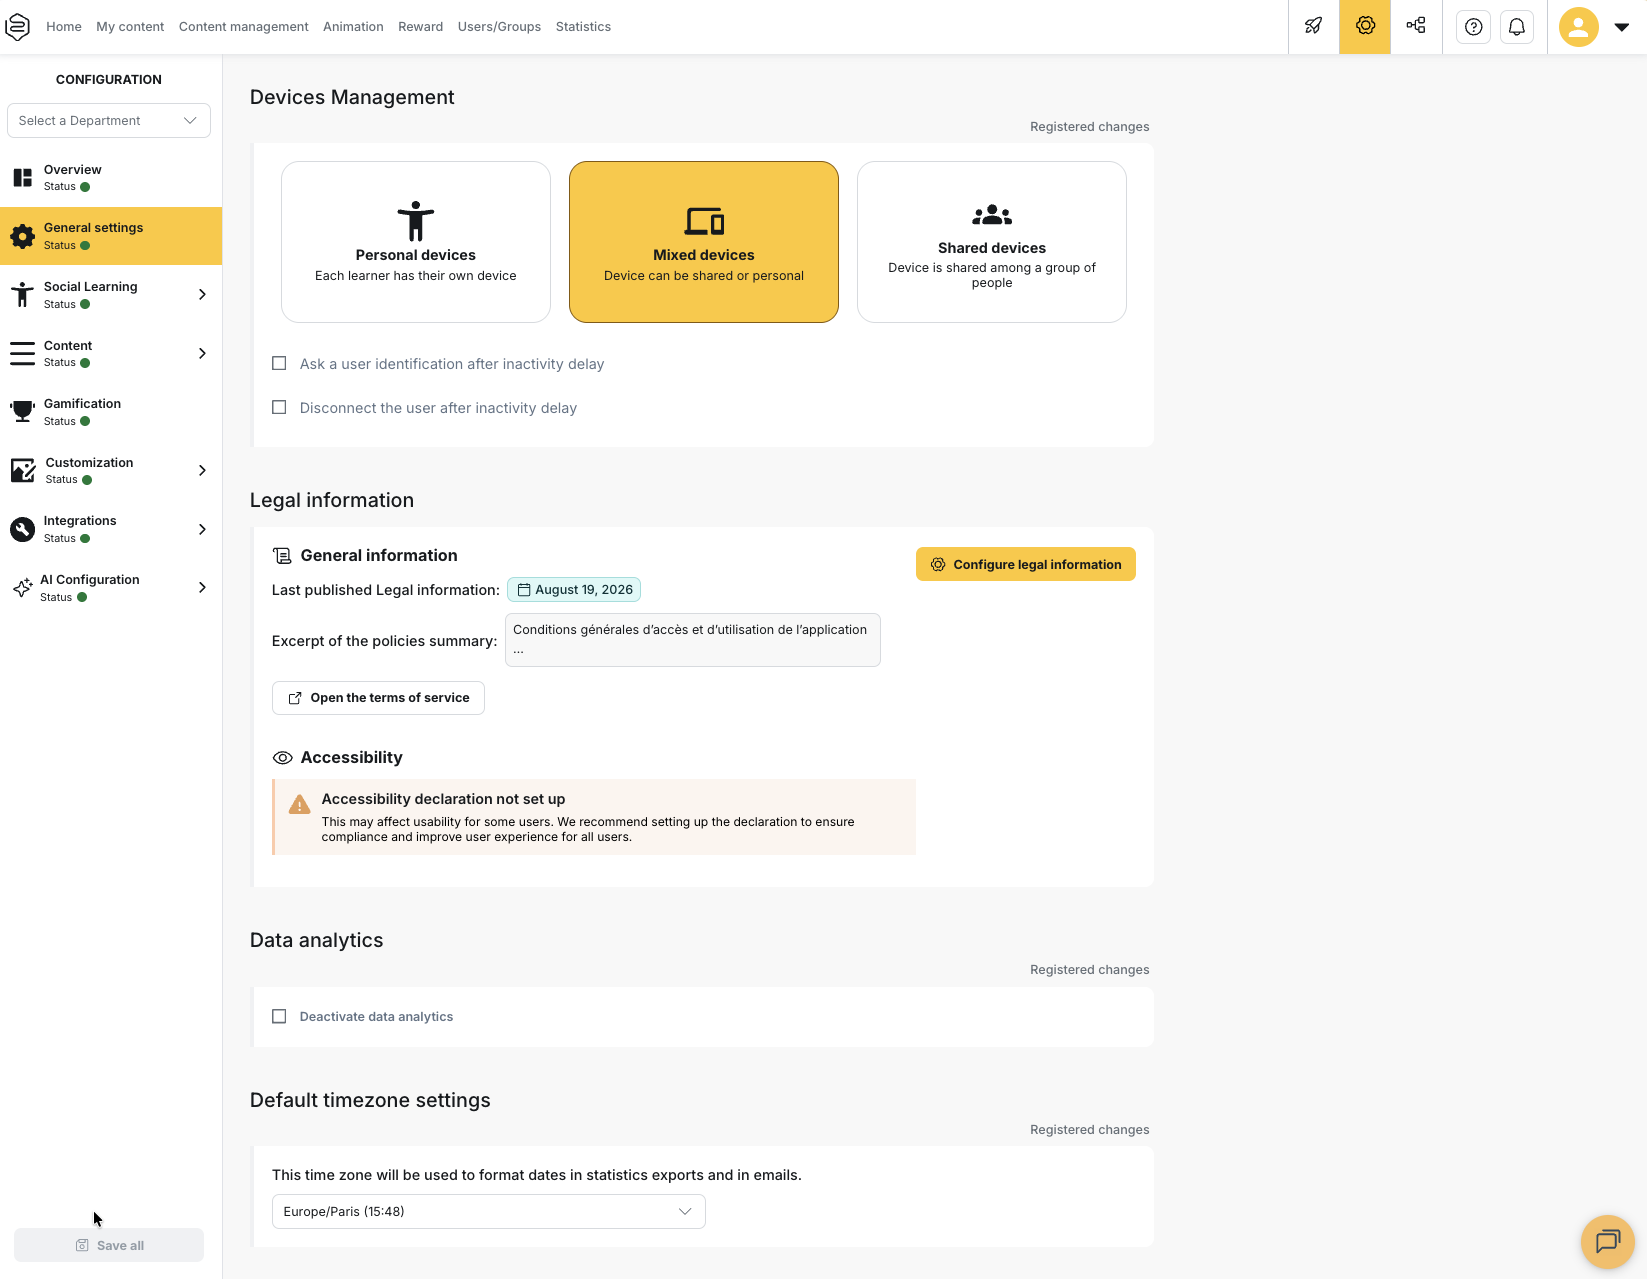Click the Overview dashboard icon
This screenshot has height=1279, width=1647.
click(22, 178)
